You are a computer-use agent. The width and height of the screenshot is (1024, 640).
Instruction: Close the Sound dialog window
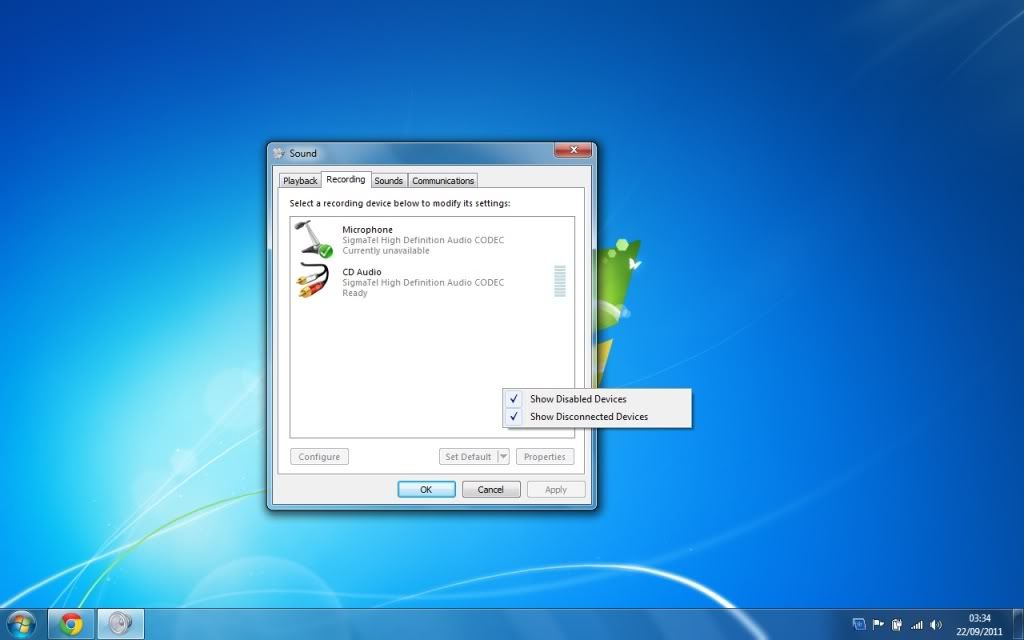tap(573, 150)
